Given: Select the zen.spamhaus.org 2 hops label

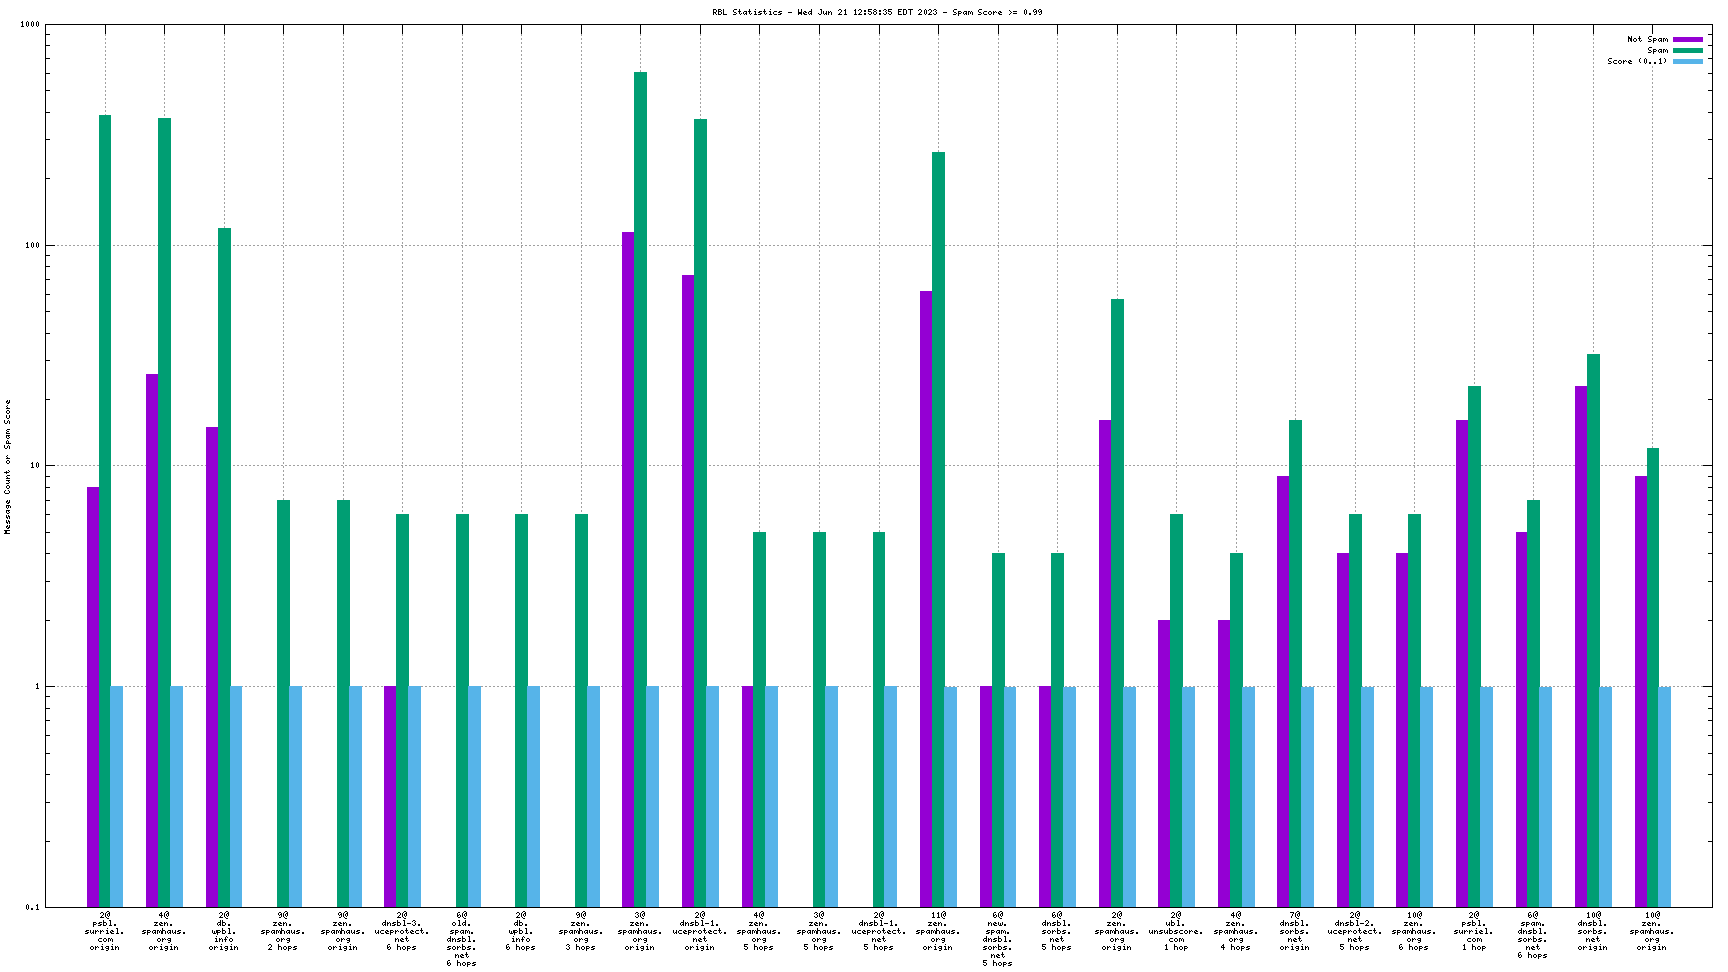Looking at the screenshot, I should pos(283,931).
